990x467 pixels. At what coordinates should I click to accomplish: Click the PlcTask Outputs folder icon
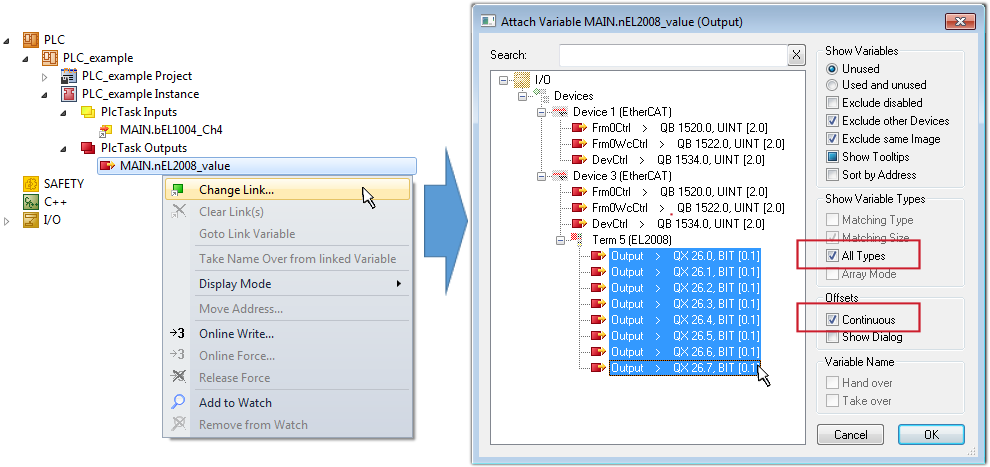[x=88, y=148]
